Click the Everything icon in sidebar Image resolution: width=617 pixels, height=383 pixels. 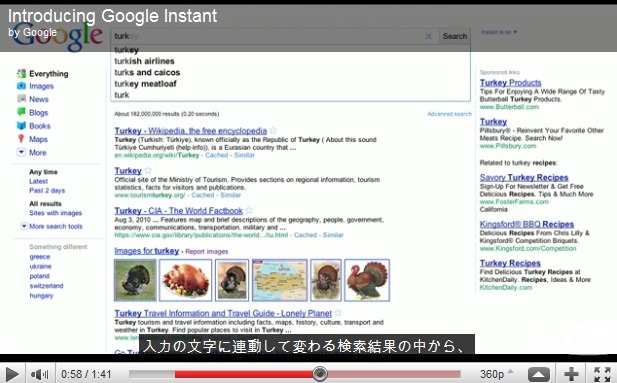coord(21,73)
